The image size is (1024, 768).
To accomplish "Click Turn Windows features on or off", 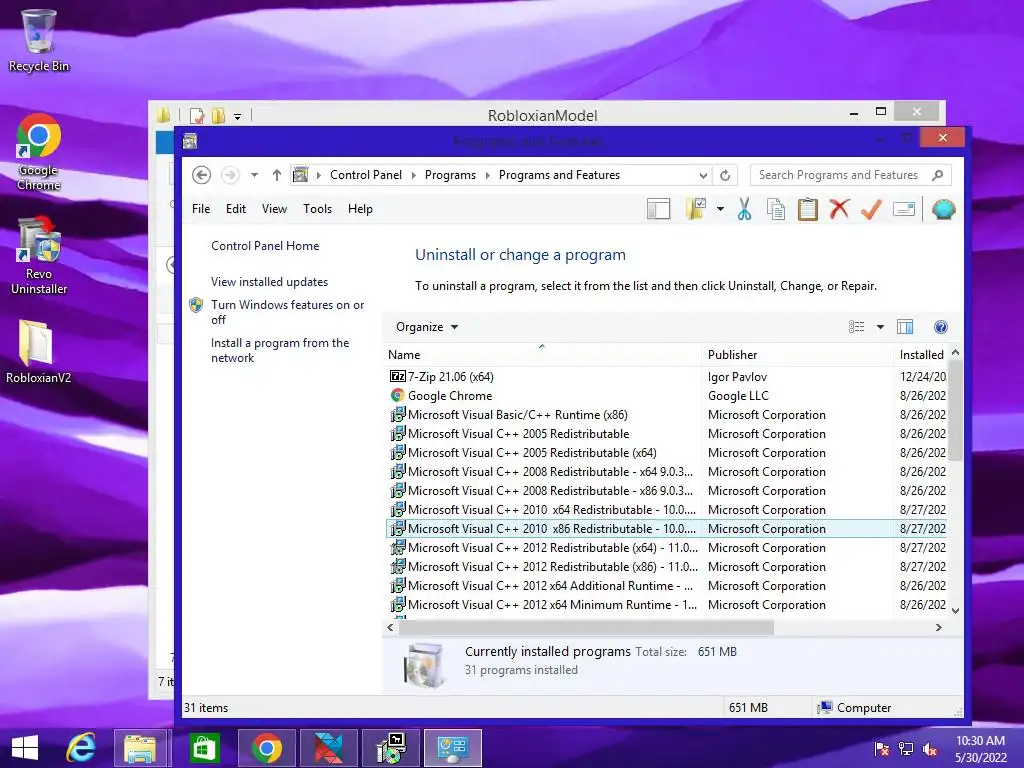I will pos(287,312).
